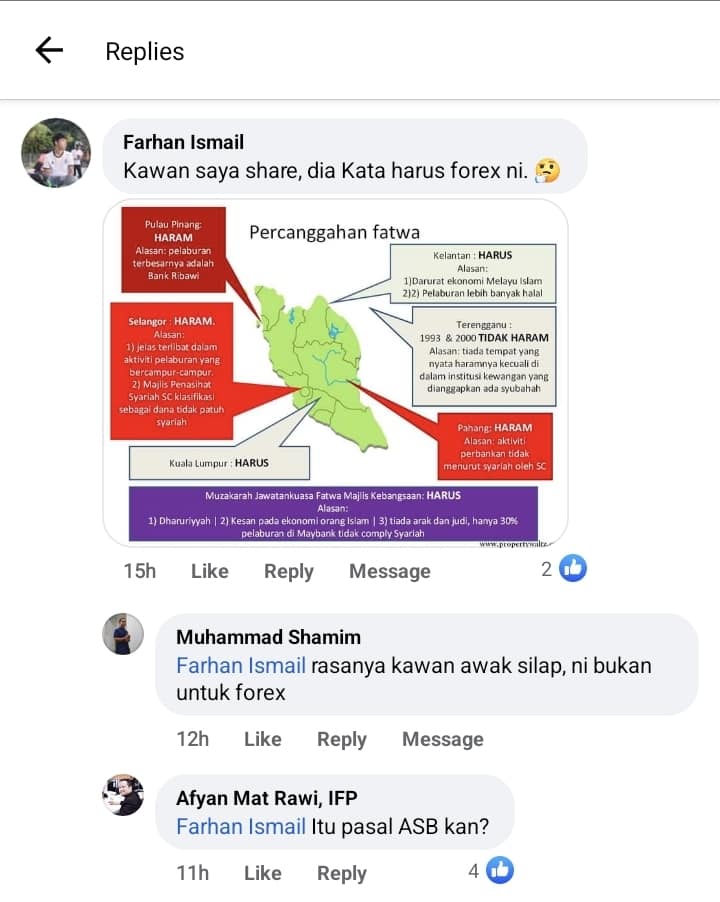Reply to Afyan Mat Rawi's comment
Viewport: 720px width, 902px height.
click(x=342, y=873)
